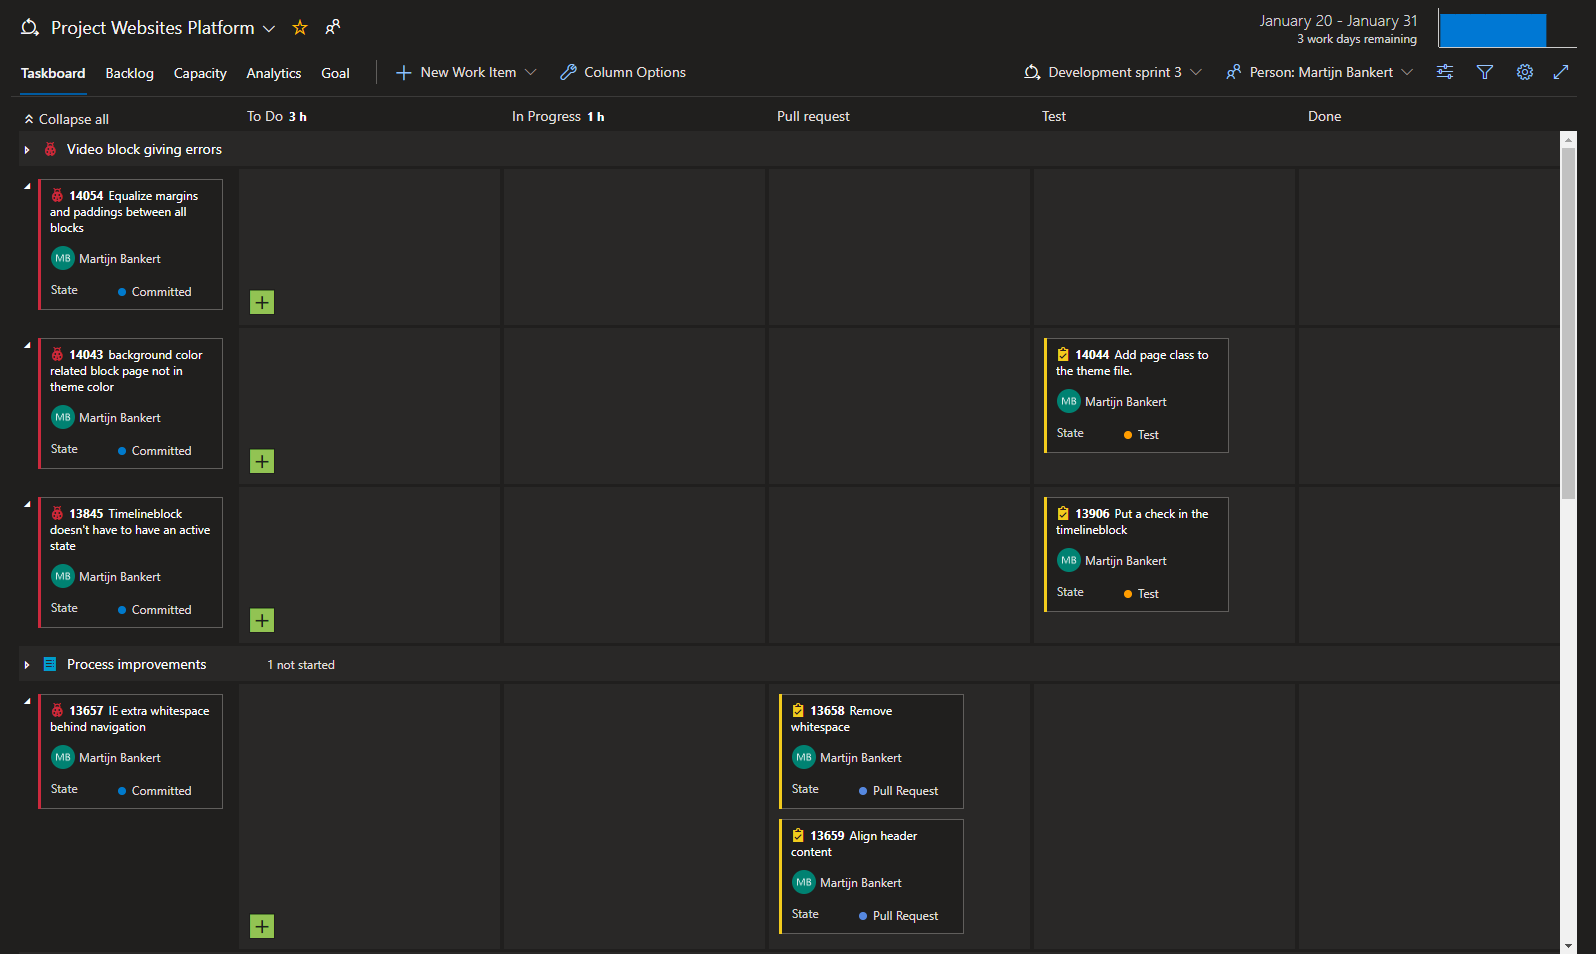Click task icon of card 13658
Screen dimensions: 1596x954
pos(798,710)
